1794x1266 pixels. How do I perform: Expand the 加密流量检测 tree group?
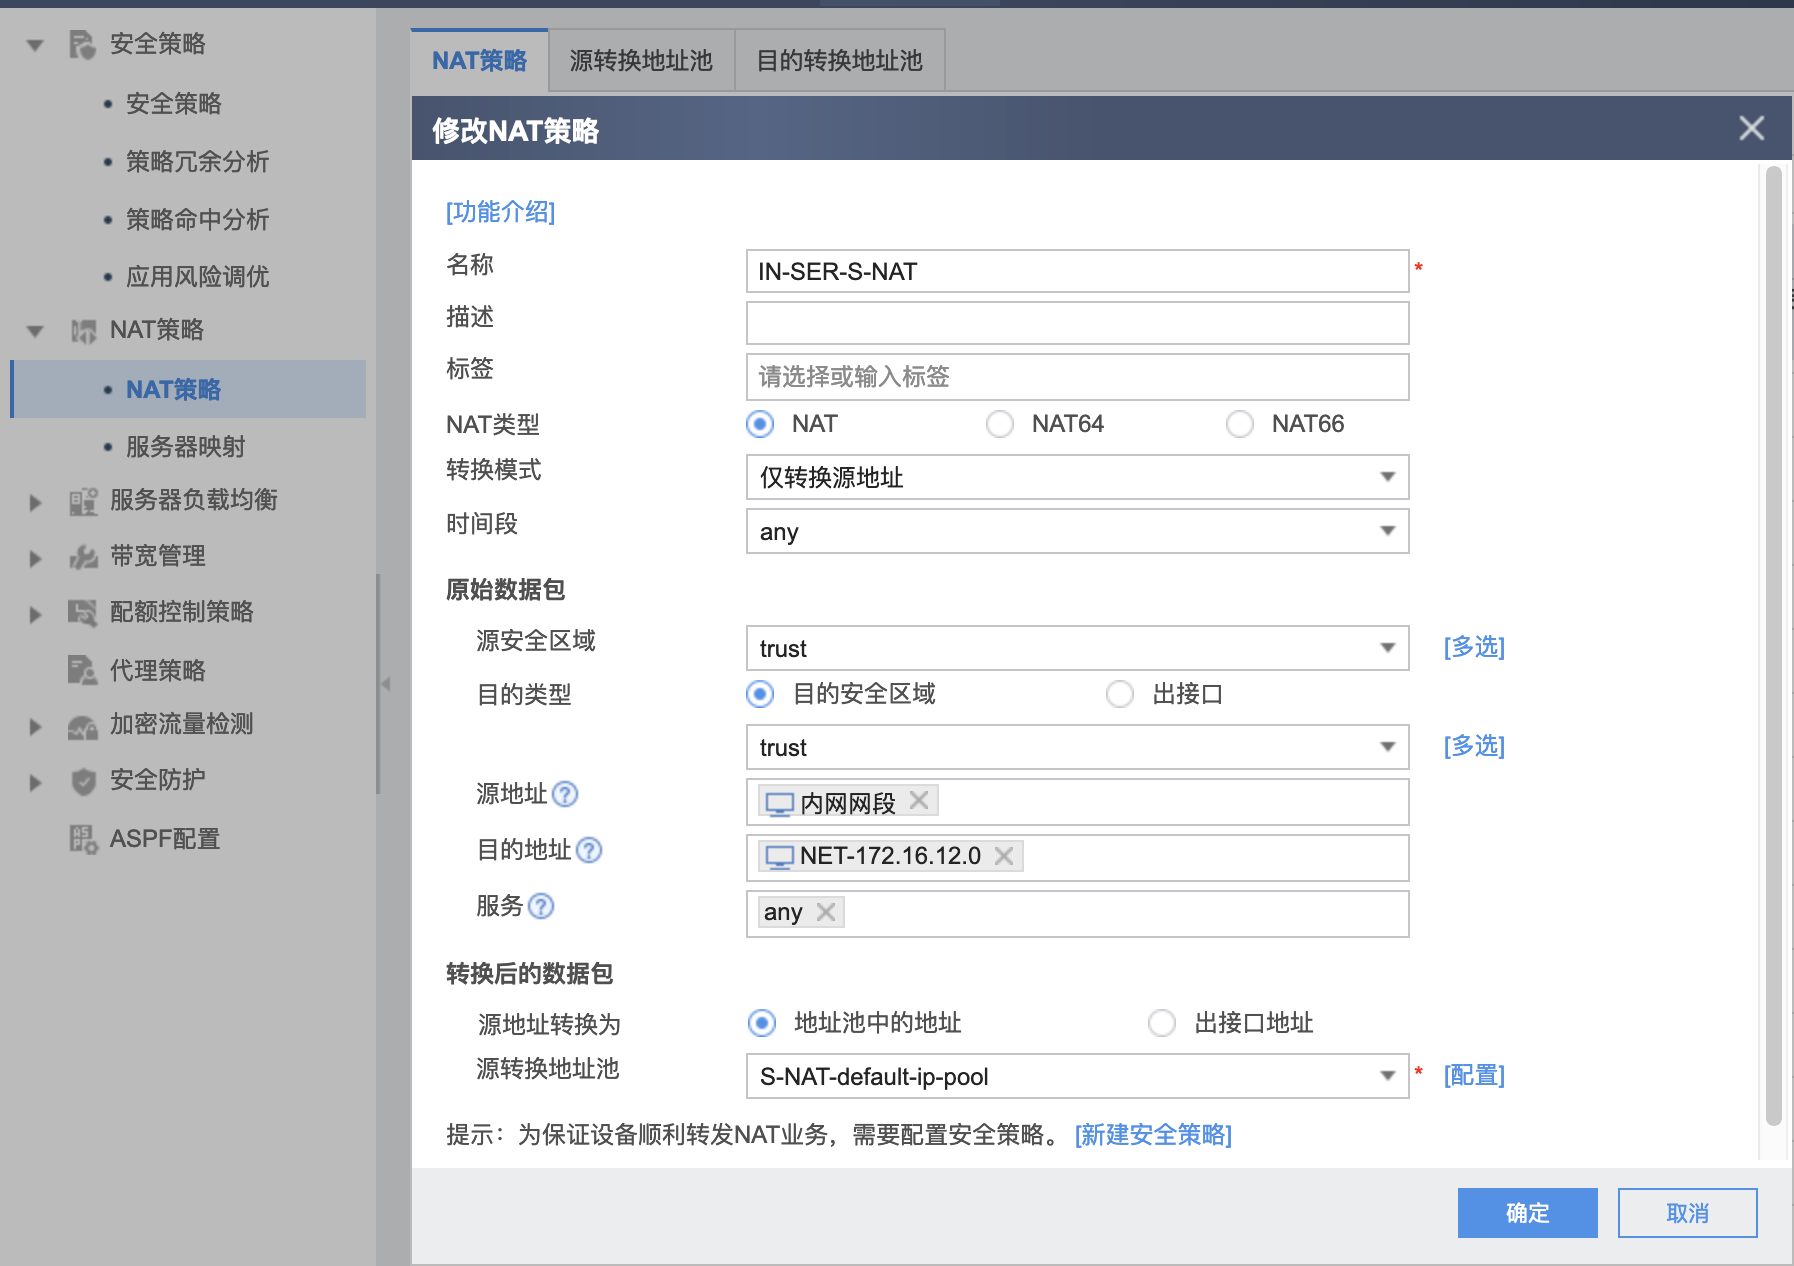point(36,727)
